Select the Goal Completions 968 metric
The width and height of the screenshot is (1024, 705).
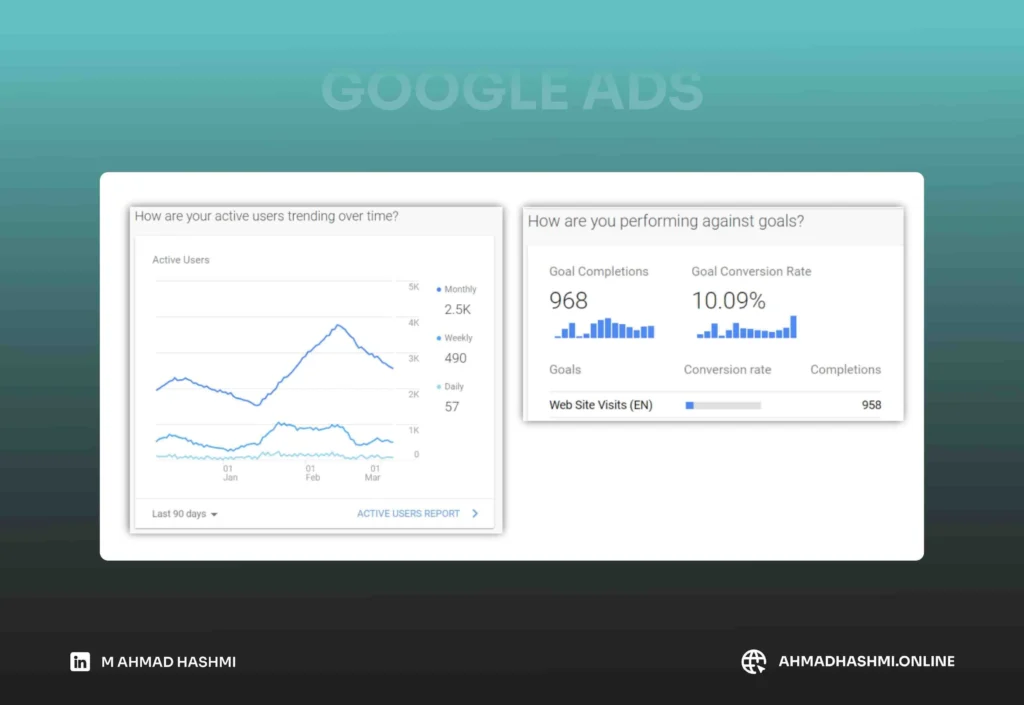[x=569, y=300]
